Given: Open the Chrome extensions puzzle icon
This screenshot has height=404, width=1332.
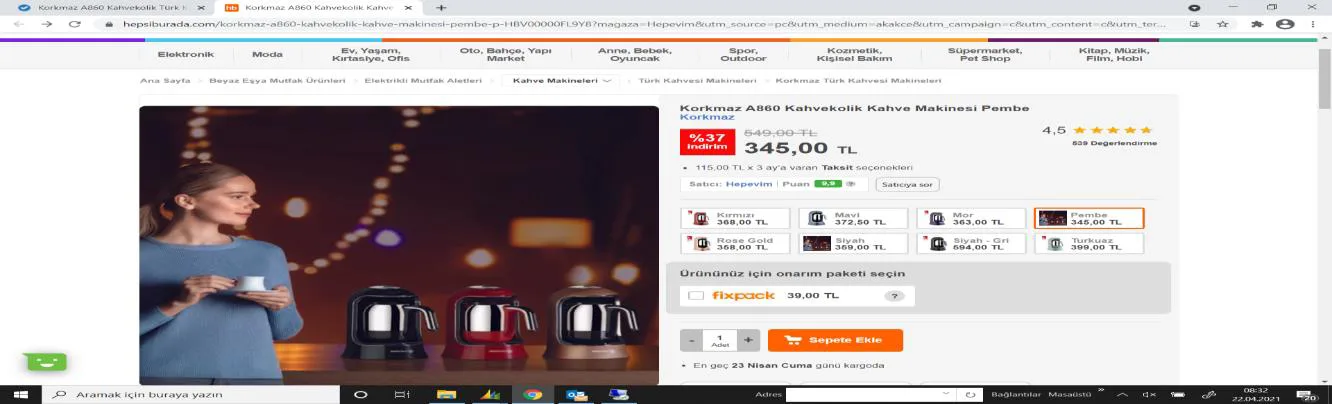Looking at the screenshot, I should click(1257, 24).
